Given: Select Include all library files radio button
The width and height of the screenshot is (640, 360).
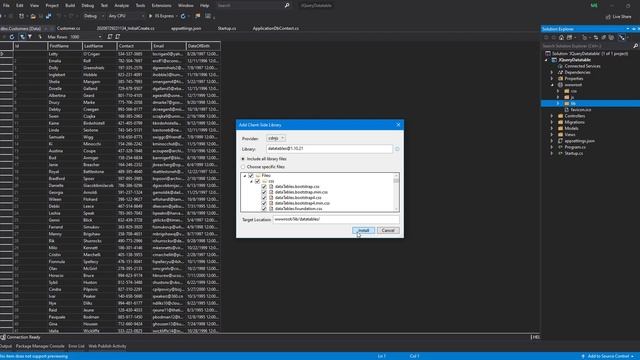Looking at the screenshot, I should tap(243, 159).
